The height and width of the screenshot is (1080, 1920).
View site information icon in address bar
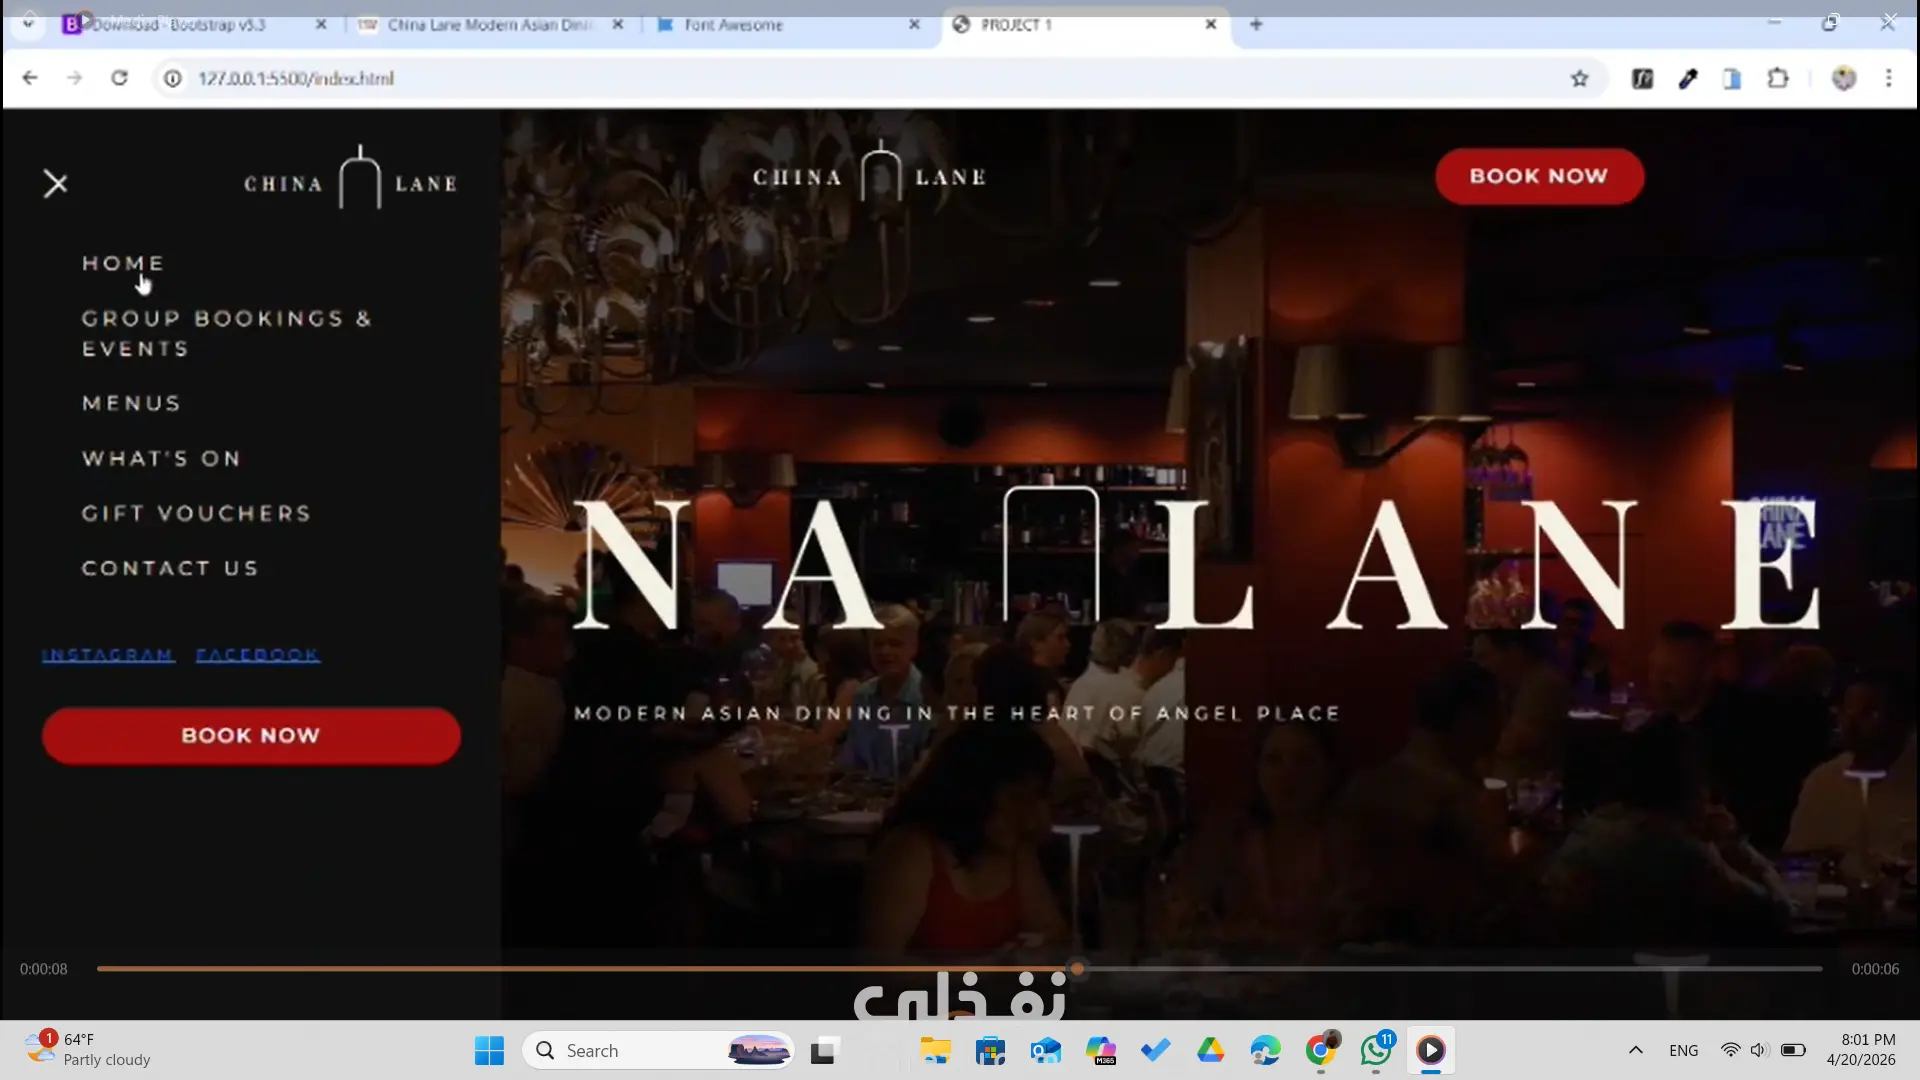(173, 78)
